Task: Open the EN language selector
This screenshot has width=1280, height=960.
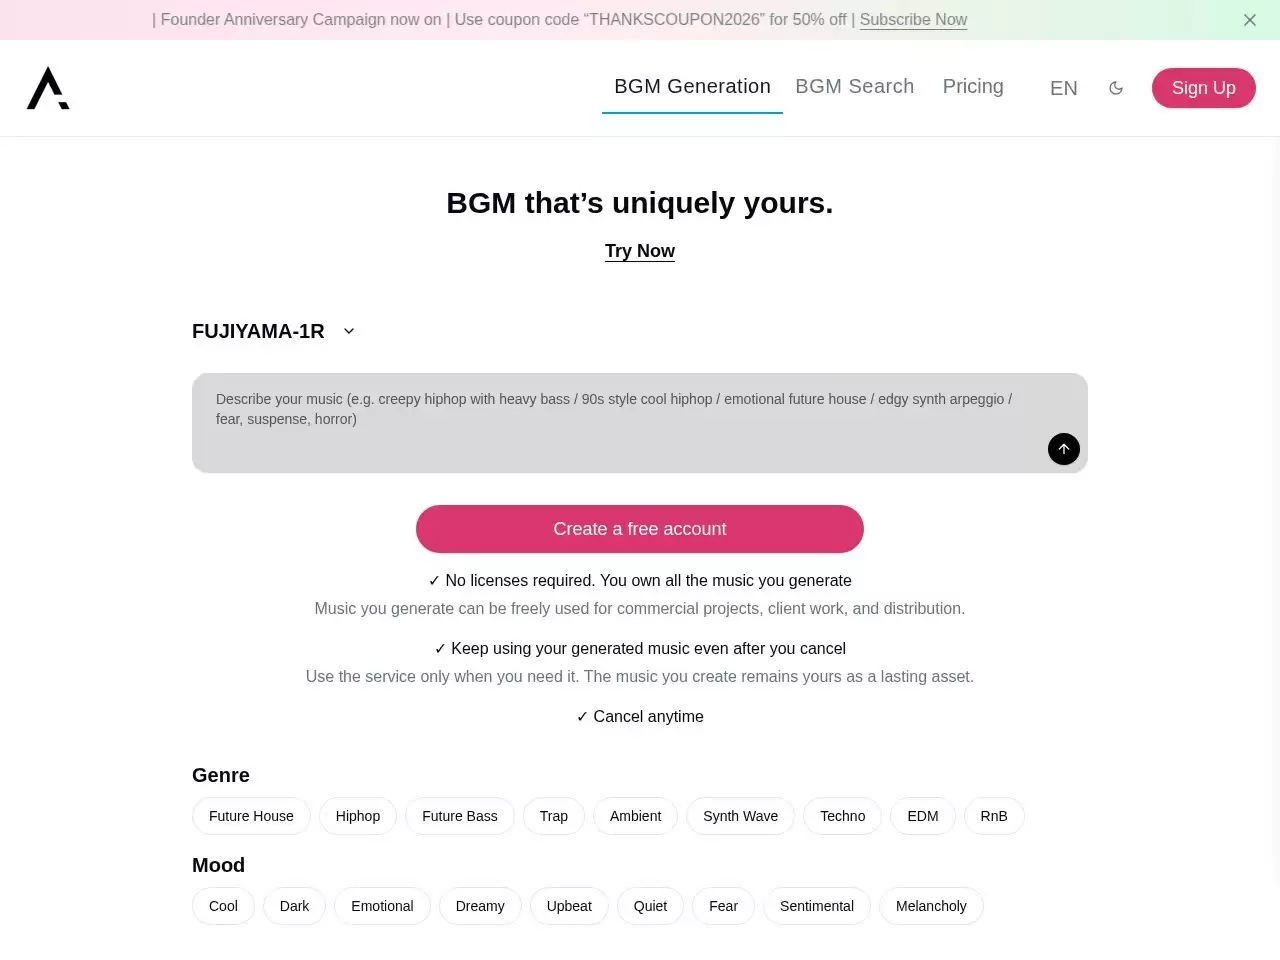Action: pyautogui.click(x=1064, y=88)
